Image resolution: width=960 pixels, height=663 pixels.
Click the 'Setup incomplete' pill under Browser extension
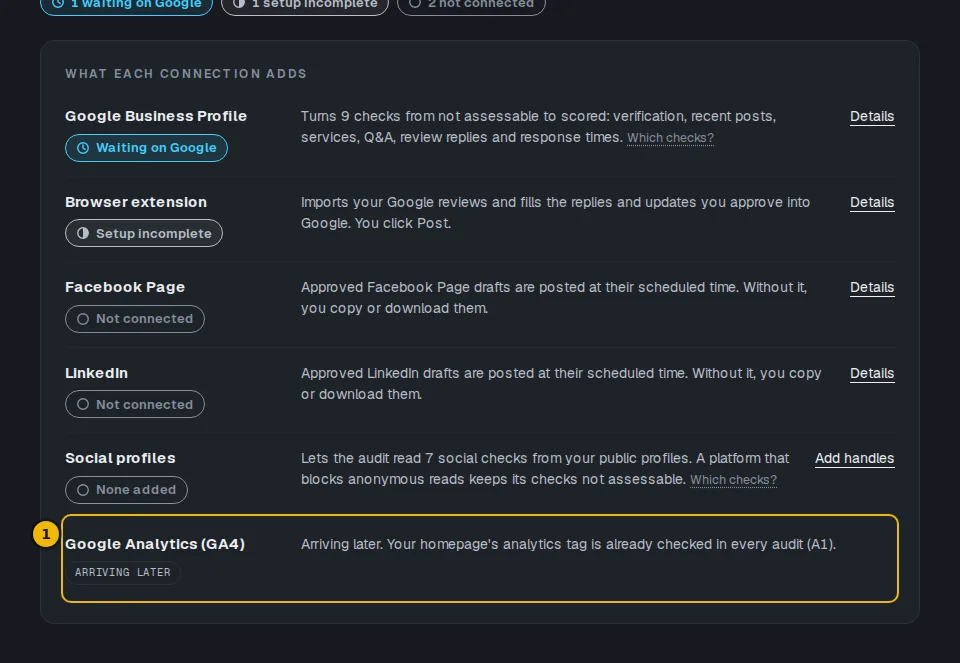144,233
